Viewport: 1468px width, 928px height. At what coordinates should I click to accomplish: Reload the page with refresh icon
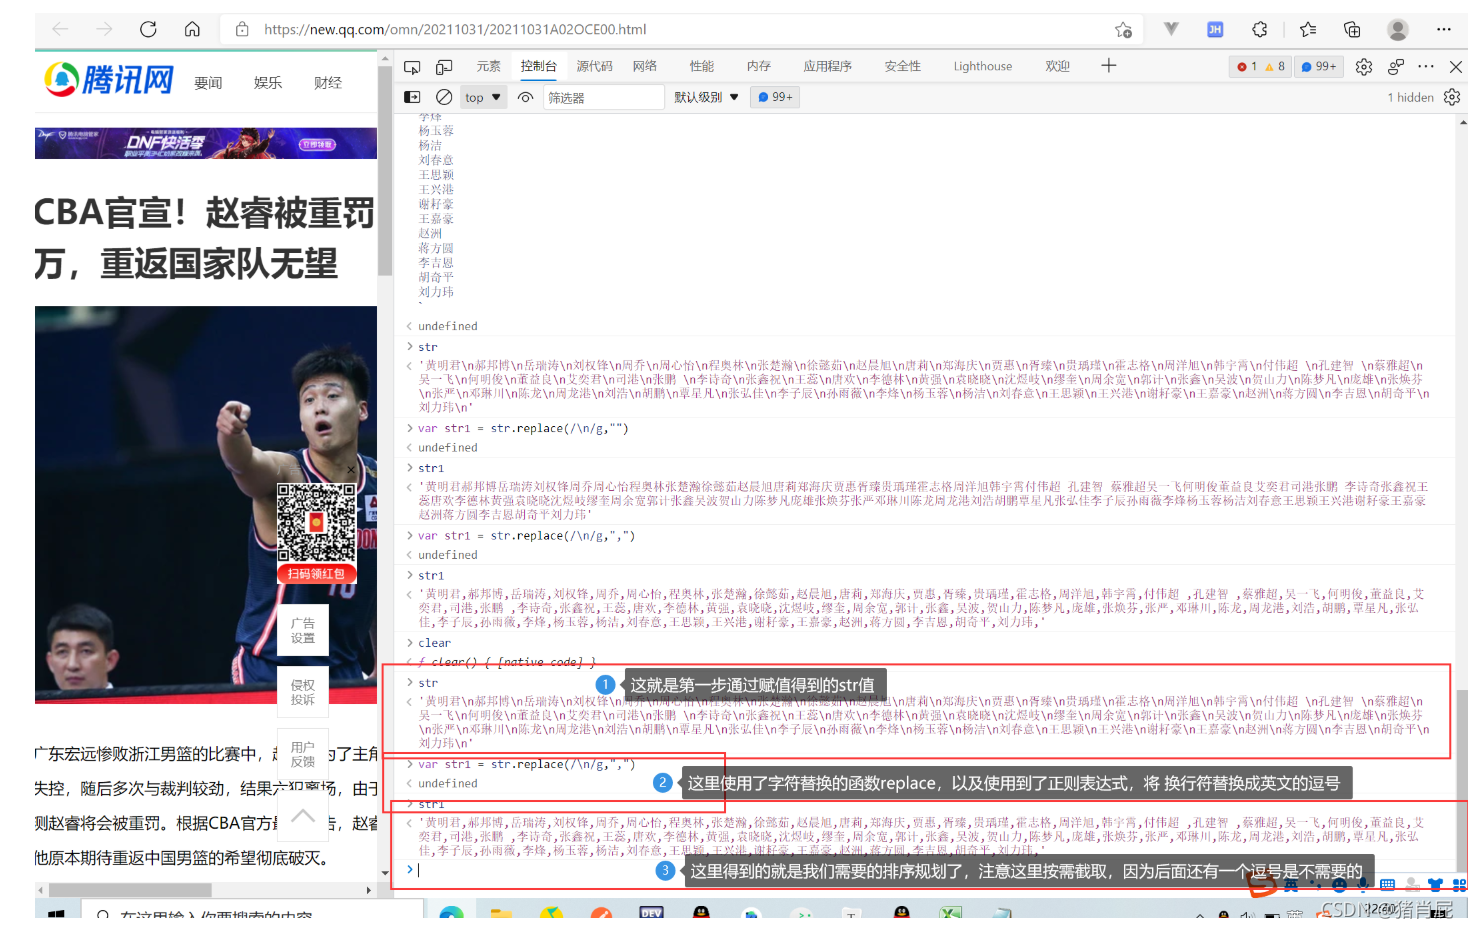148,29
